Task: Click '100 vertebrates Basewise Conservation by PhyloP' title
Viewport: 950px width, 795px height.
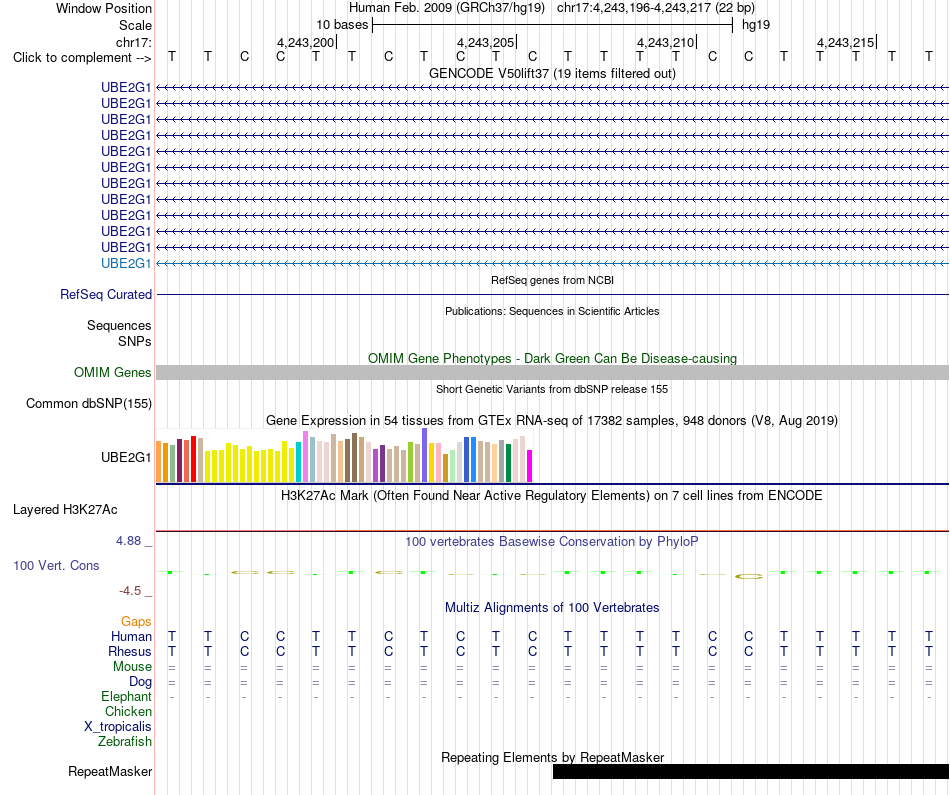Action: tap(552, 542)
